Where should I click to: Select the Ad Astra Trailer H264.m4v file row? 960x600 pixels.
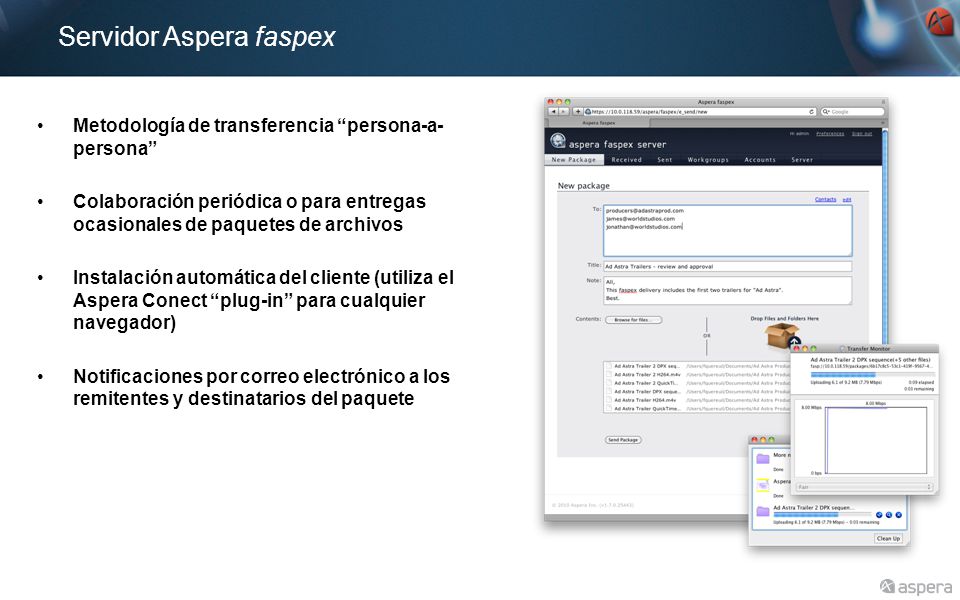coord(697,400)
